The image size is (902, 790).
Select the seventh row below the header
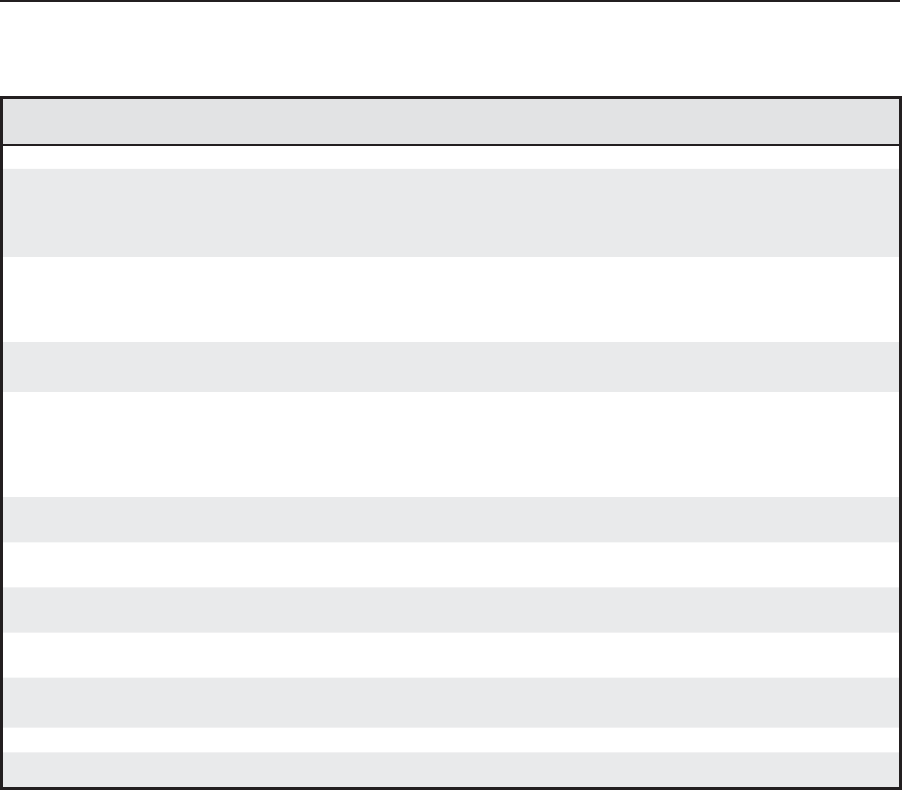450,564
